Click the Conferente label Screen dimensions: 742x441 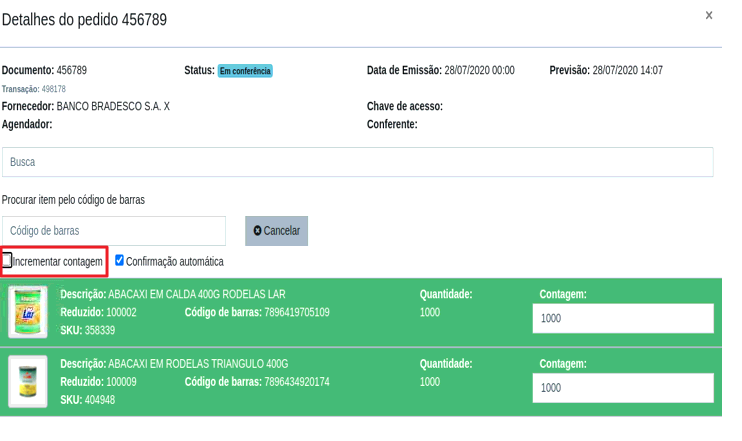[392, 124]
